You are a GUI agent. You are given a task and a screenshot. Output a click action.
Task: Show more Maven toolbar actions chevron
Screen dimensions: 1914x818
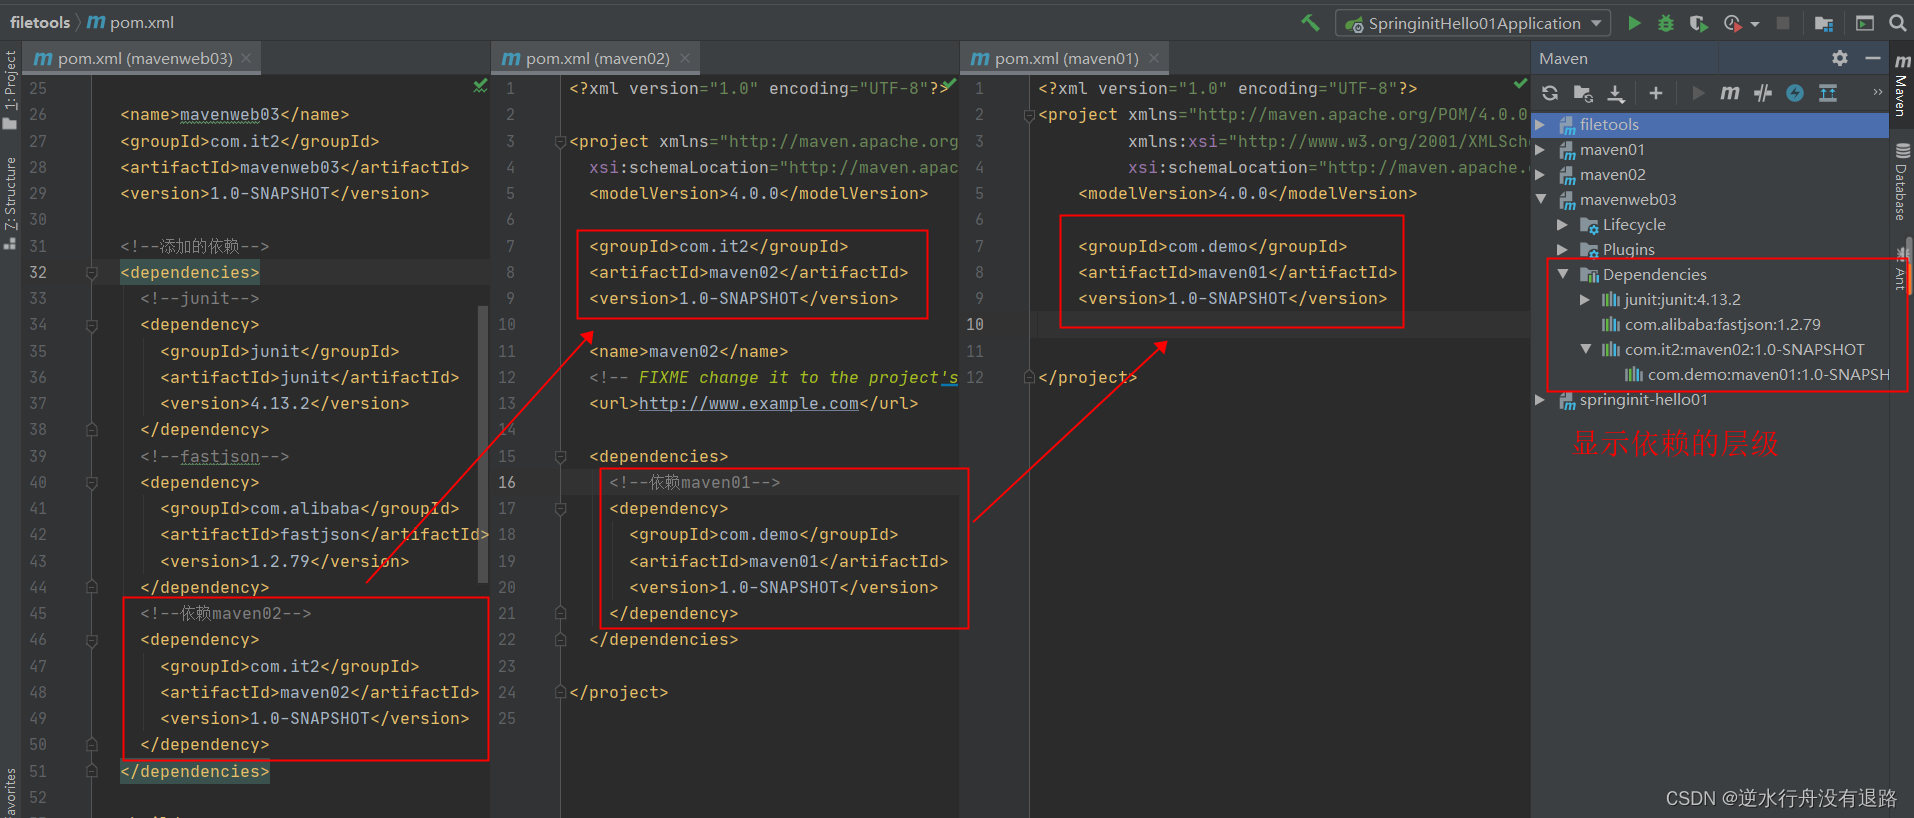click(x=1877, y=93)
